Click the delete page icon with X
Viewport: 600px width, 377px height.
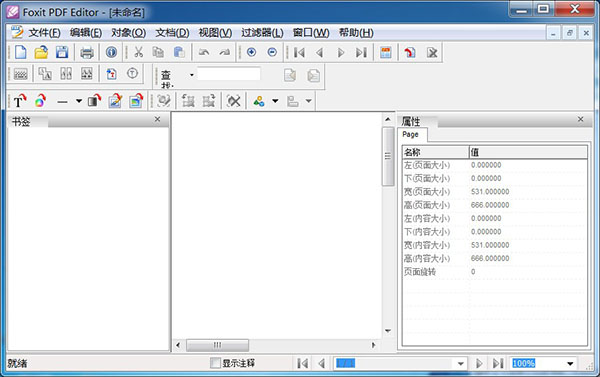(432, 52)
